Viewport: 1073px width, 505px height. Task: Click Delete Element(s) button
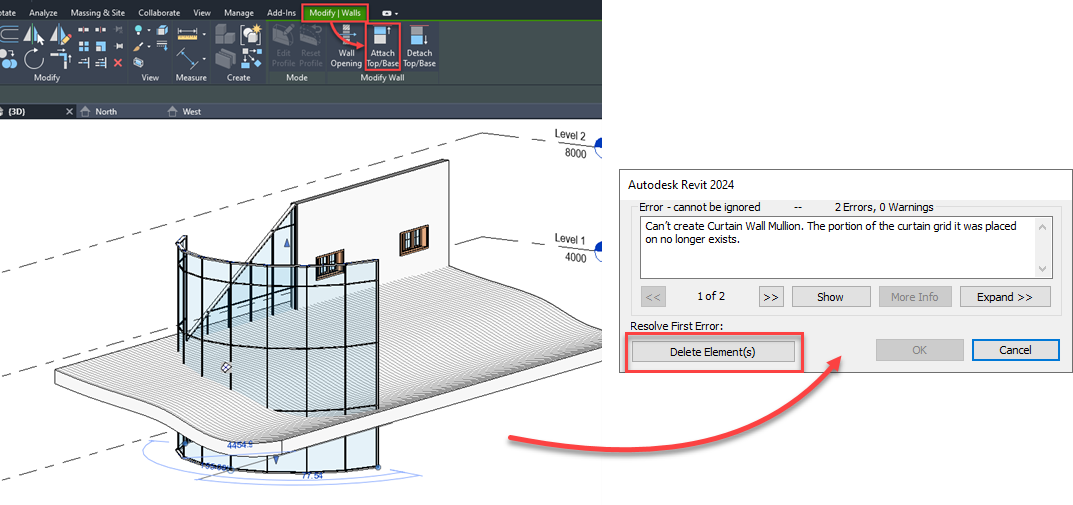point(713,352)
